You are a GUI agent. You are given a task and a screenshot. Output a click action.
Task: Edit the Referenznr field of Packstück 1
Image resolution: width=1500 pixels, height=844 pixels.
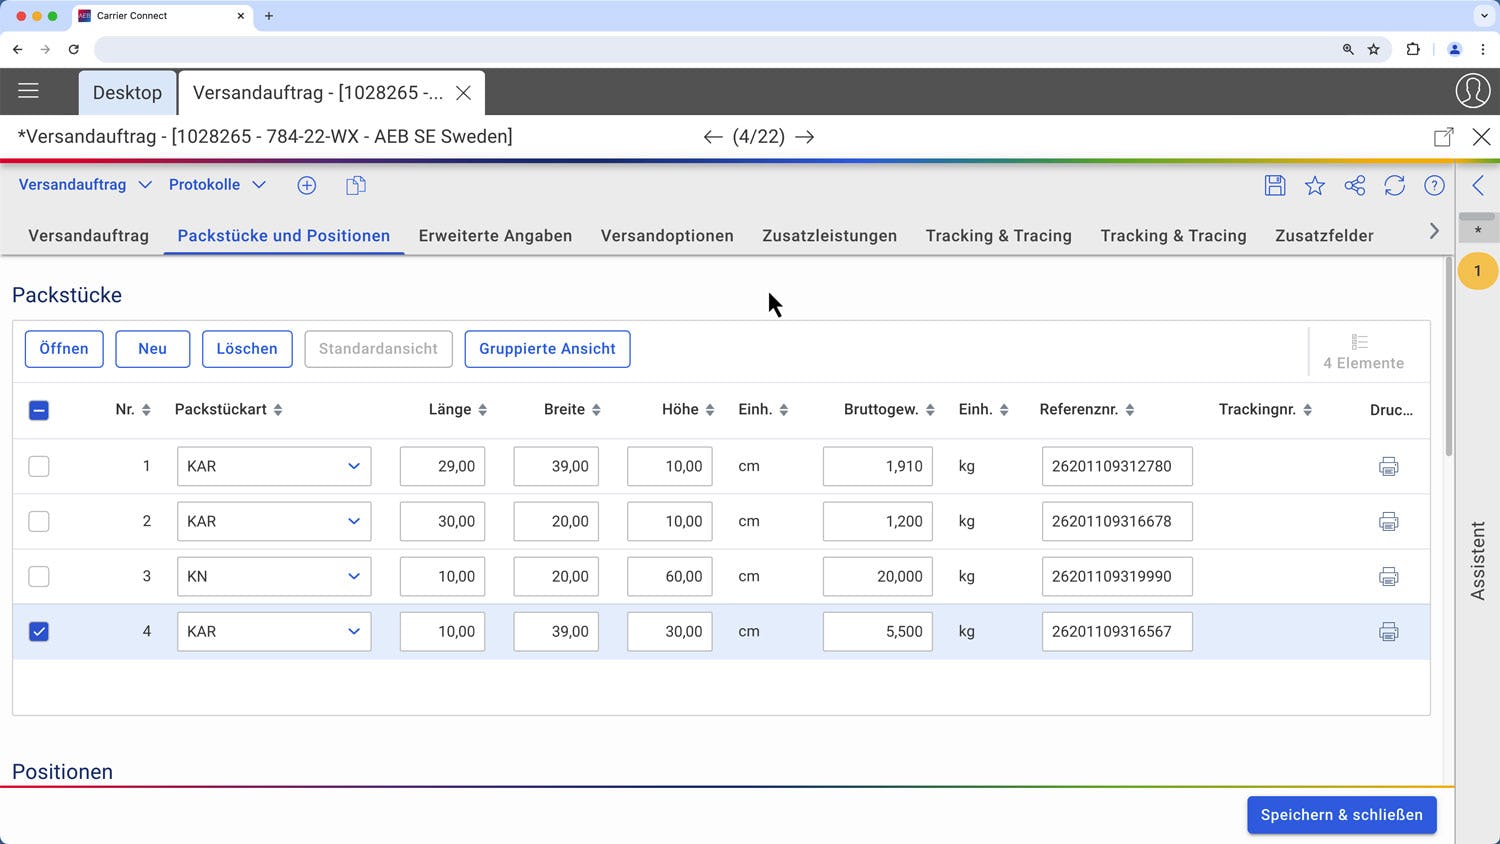click(1116, 466)
